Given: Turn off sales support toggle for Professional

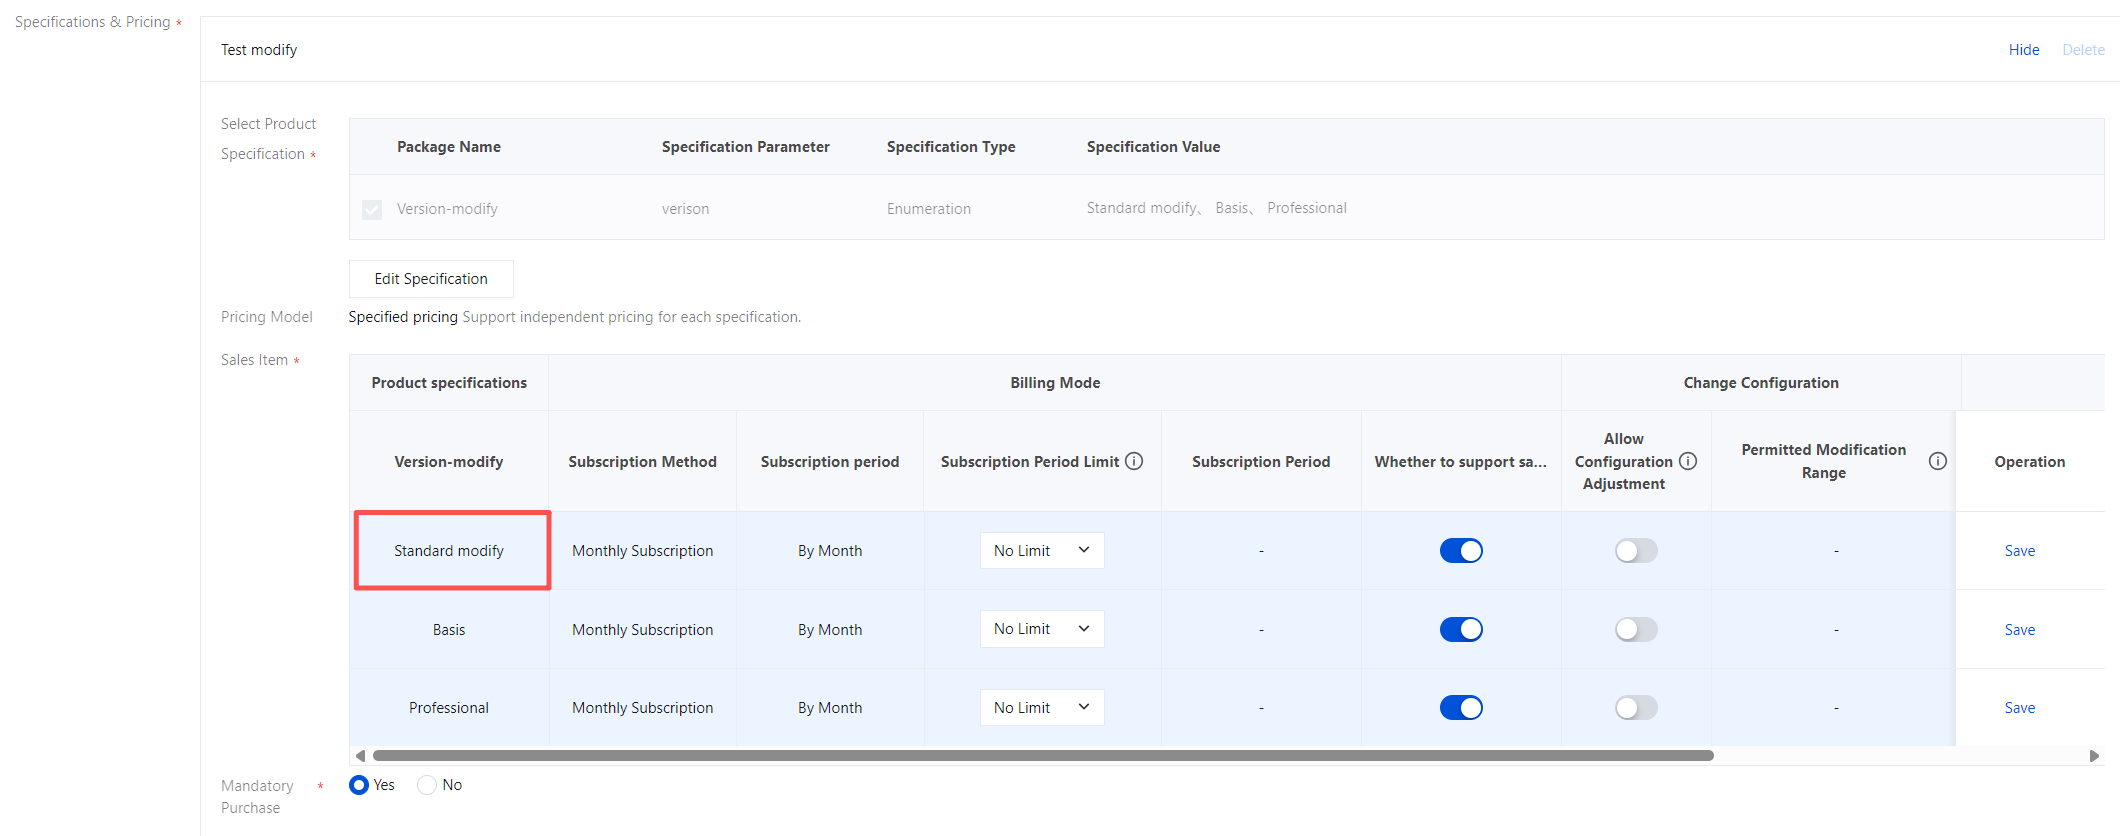Looking at the screenshot, I should click(x=1461, y=708).
